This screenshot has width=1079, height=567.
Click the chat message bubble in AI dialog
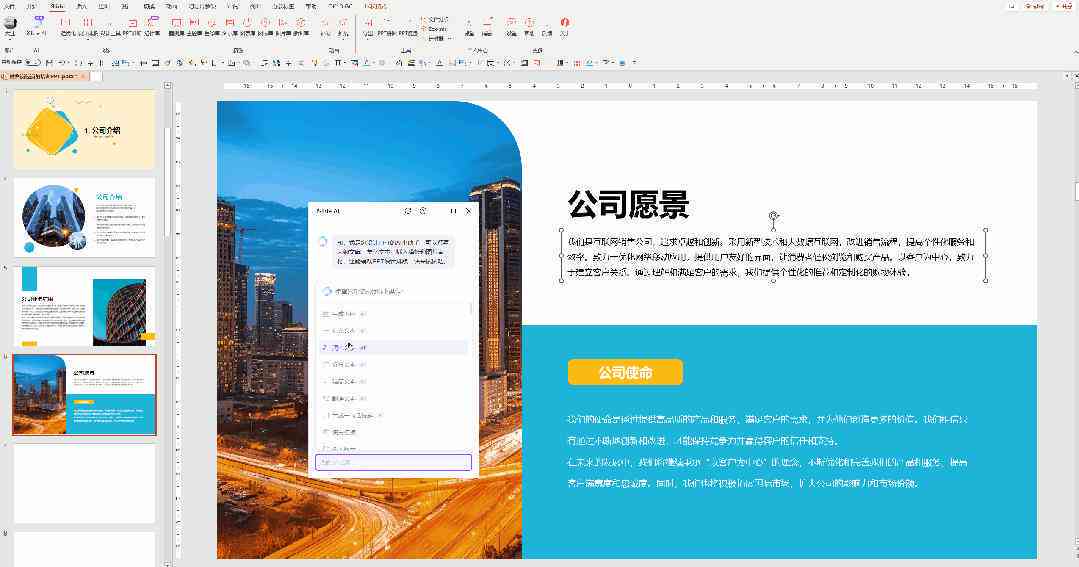click(x=392, y=252)
